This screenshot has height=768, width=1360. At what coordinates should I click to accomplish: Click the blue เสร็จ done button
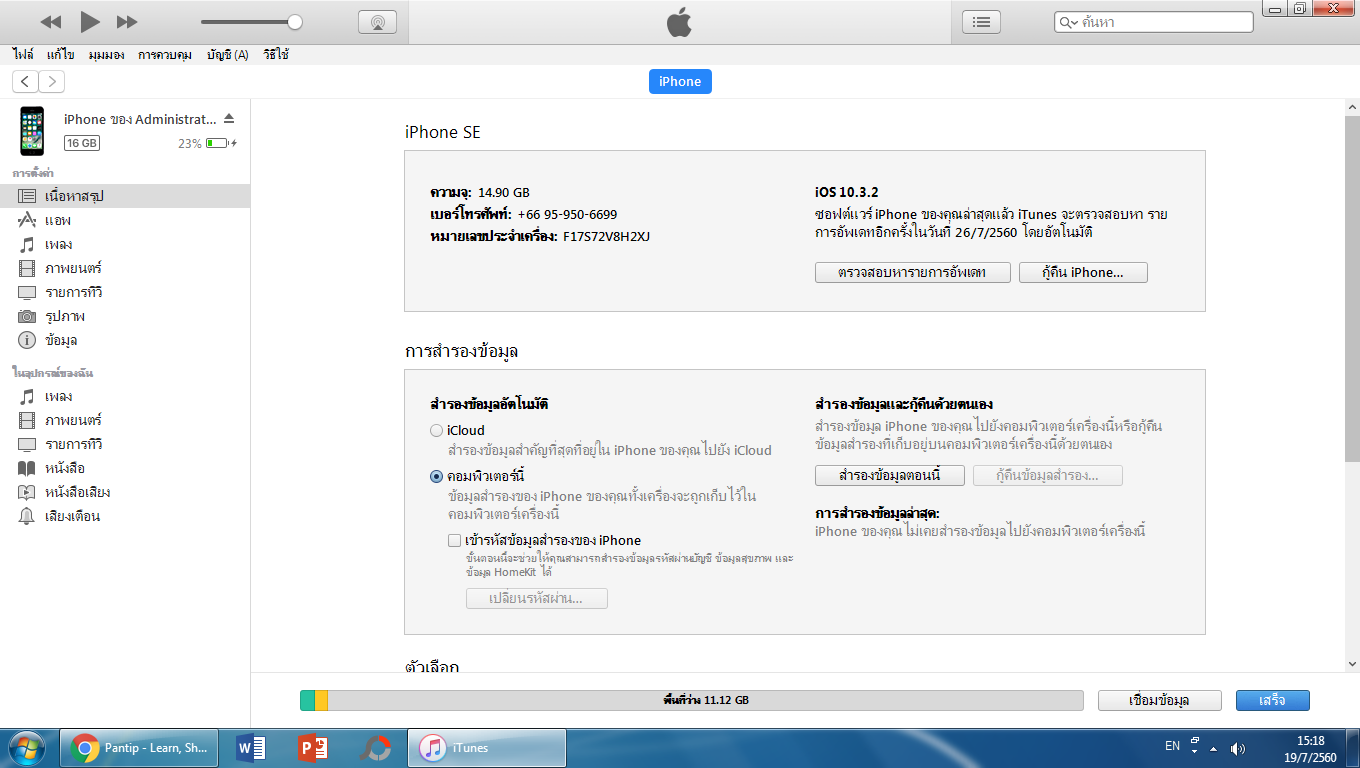point(1272,700)
